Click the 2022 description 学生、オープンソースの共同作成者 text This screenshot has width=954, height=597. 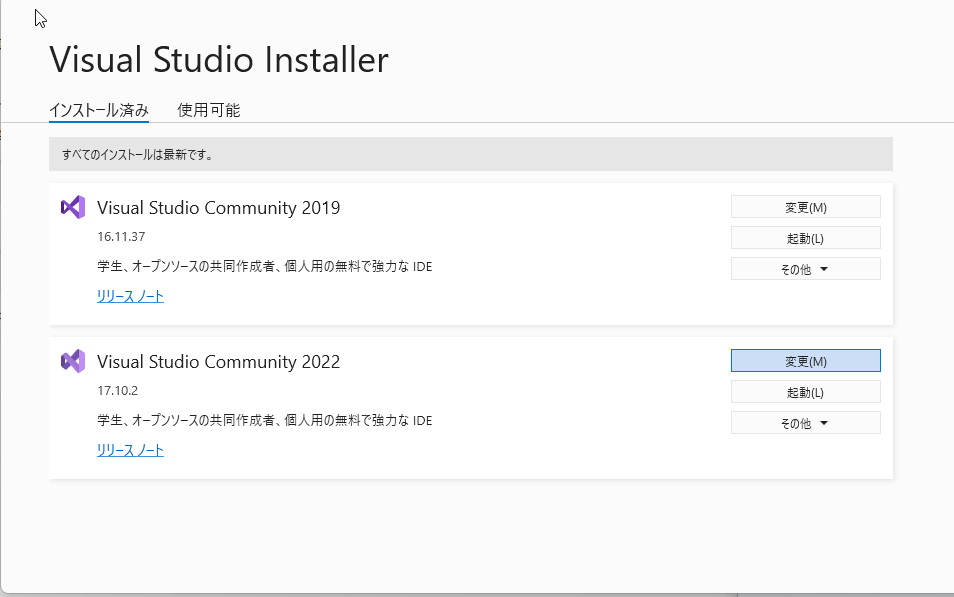tap(264, 421)
